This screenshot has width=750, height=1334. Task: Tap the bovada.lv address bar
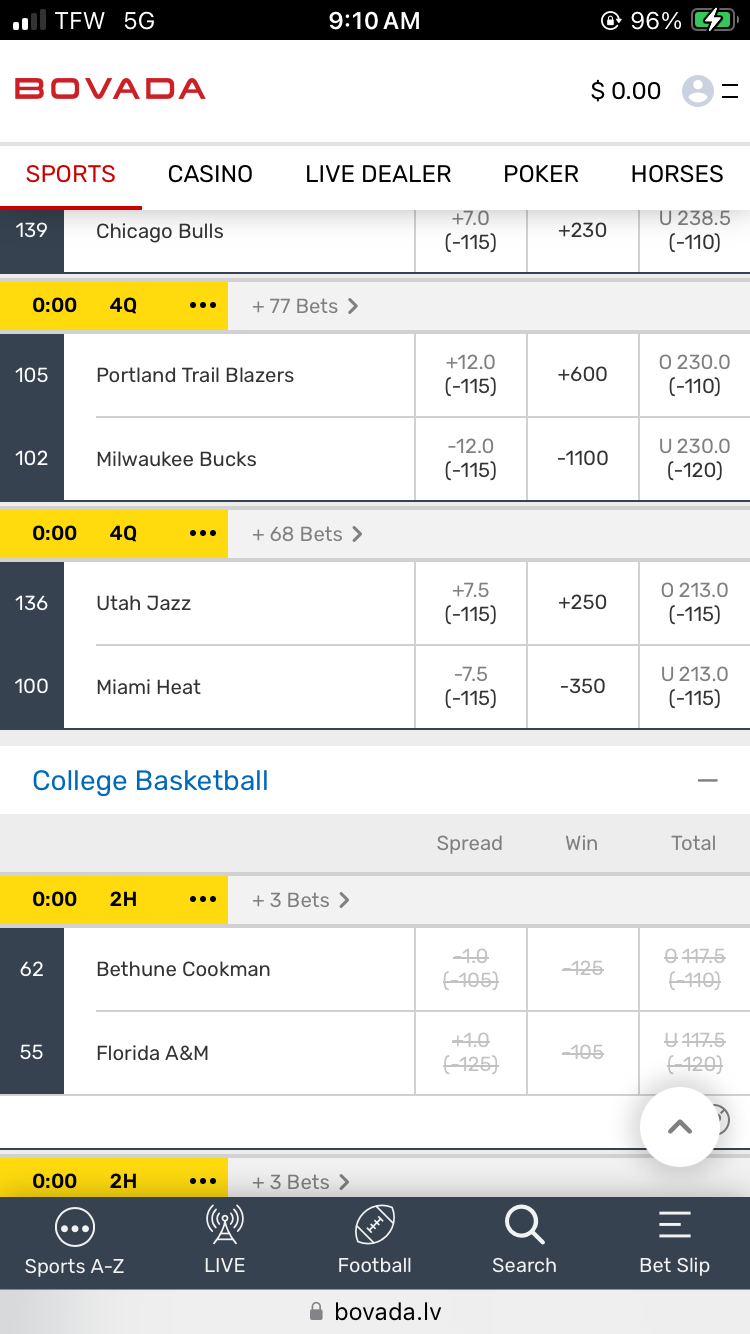(x=375, y=1311)
